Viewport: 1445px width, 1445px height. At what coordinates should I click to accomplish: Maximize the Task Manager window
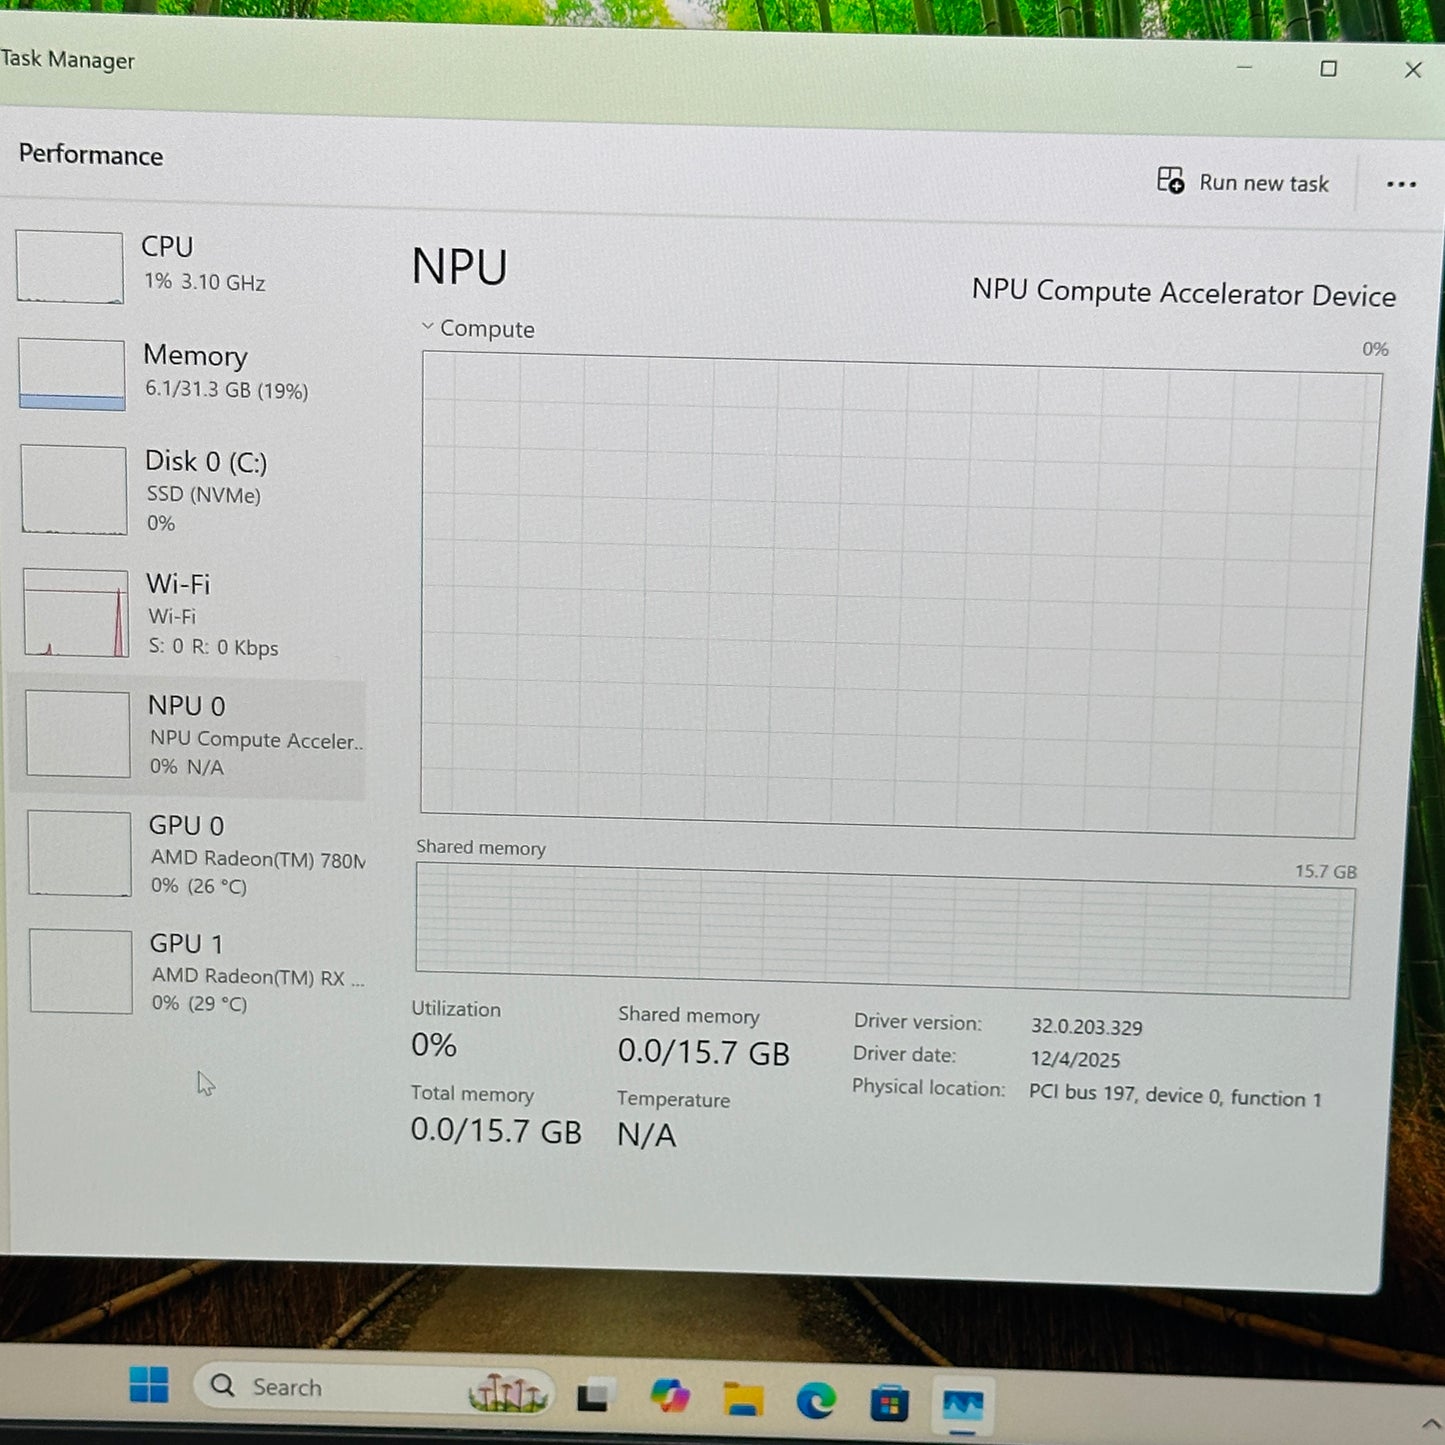[1328, 68]
